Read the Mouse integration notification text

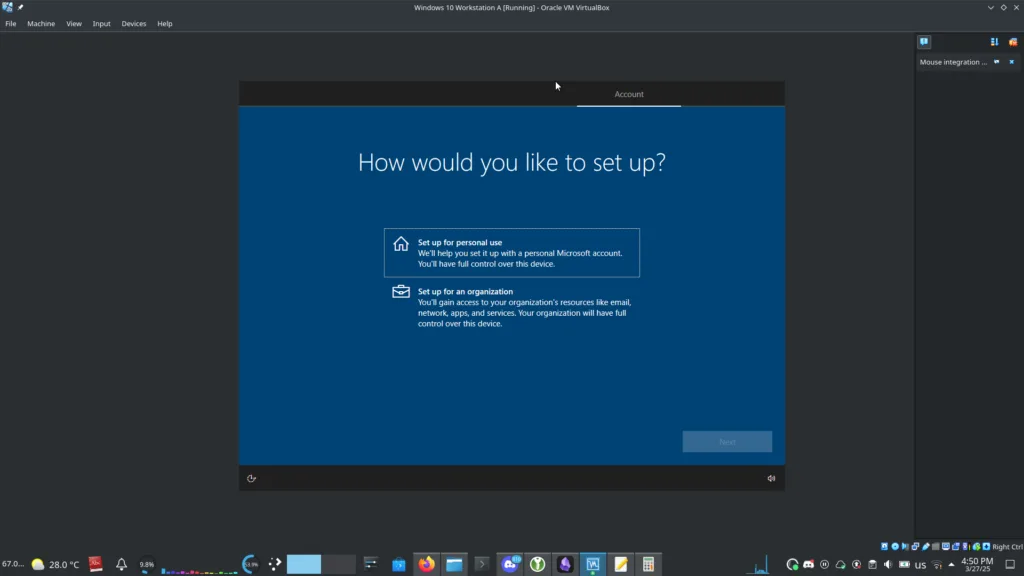pyautogui.click(x=953, y=62)
